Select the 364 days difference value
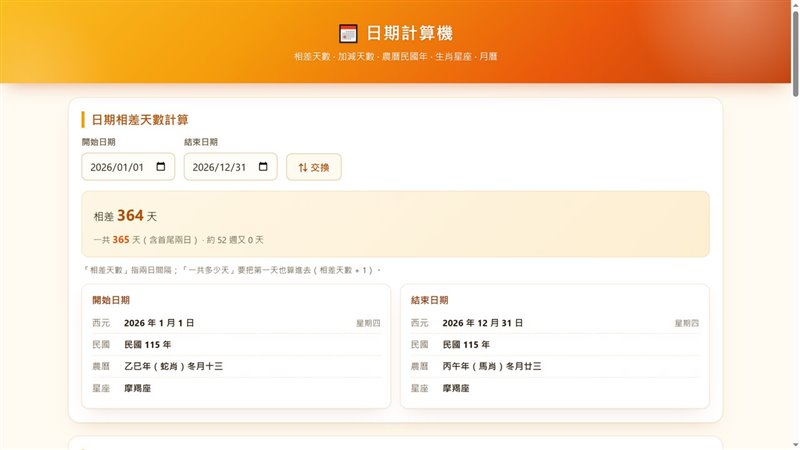The image size is (800, 450). coord(130,215)
